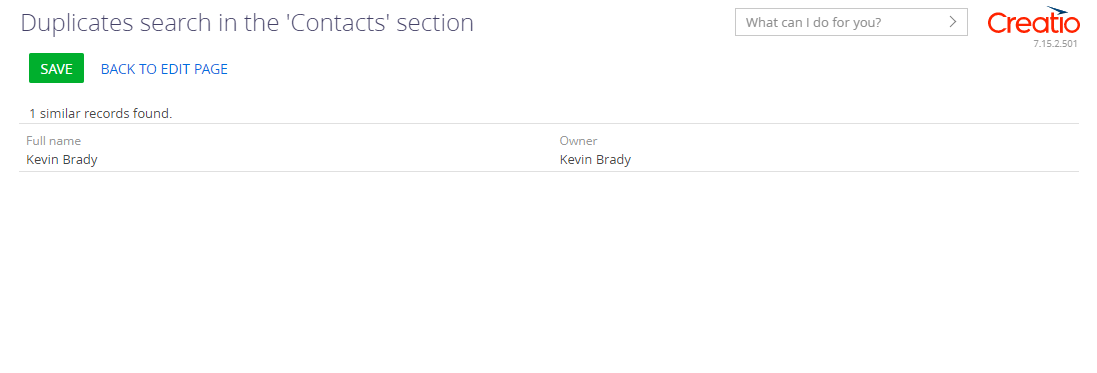1097x373 pixels.
Task: Select the 'Owner' column label
Action: [579, 141]
